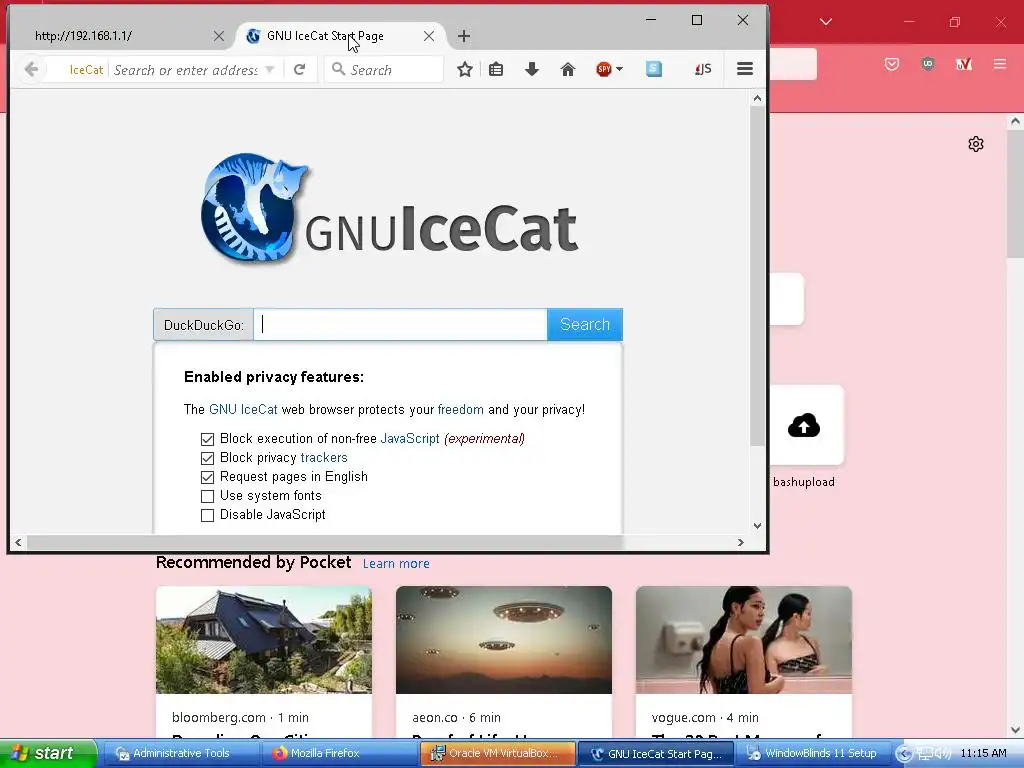Click IceCat scrollbar up arrow
The width and height of the screenshot is (1024, 768).
[757, 99]
